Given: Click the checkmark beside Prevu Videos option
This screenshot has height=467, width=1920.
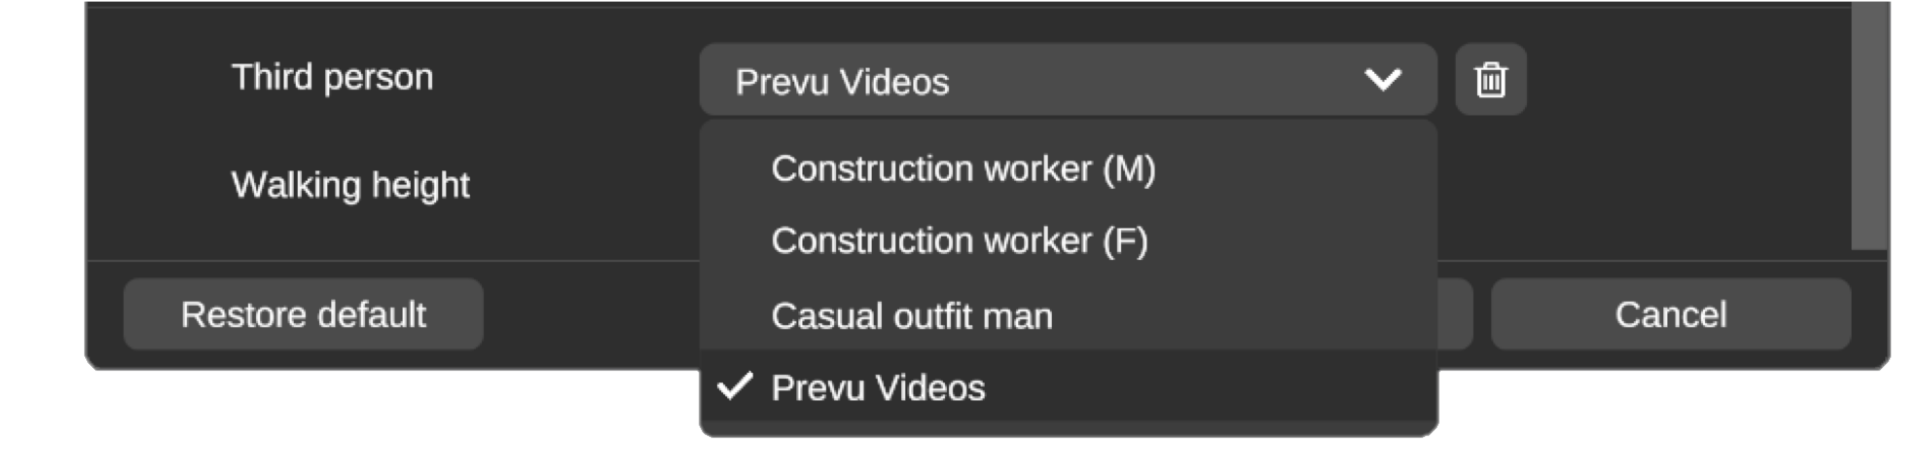Looking at the screenshot, I should (x=735, y=386).
